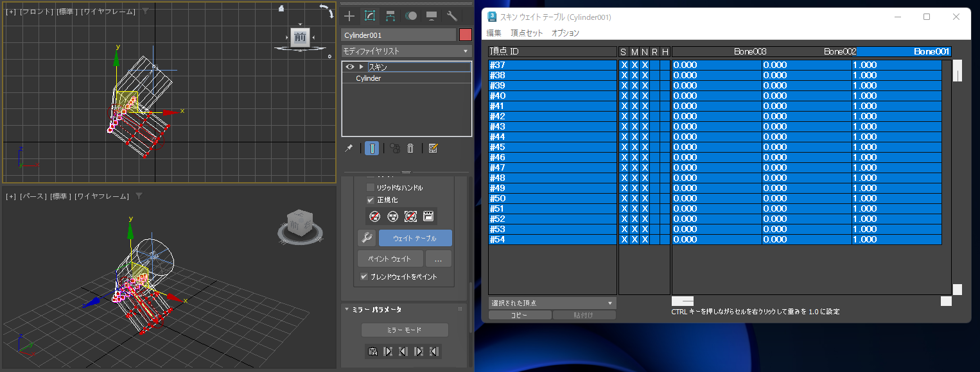Click ミラー モード button
Screen dimensions: 980x372
click(405, 329)
